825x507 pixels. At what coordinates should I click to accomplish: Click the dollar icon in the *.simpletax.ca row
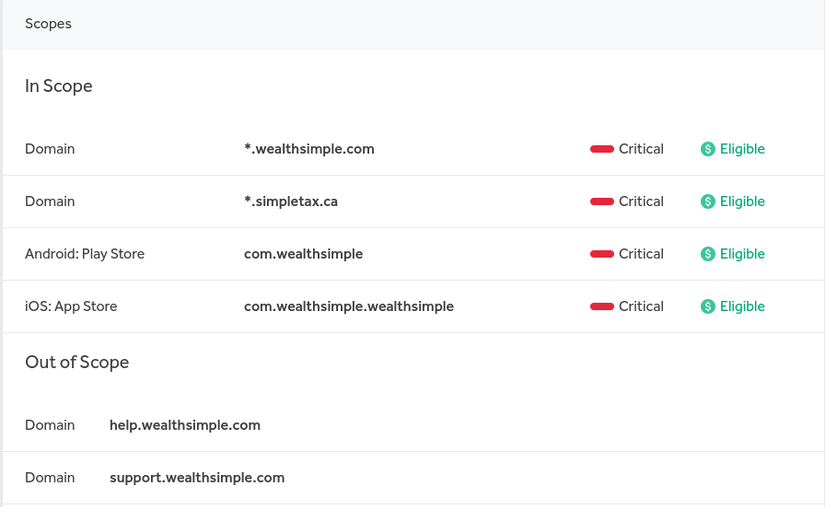point(708,202)
